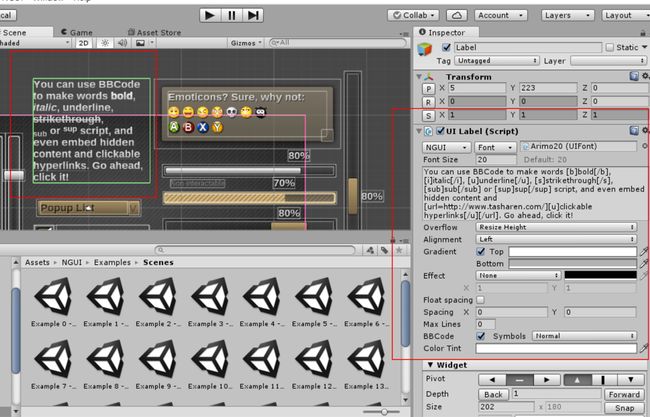Toggle the Label active checkbox
Screen dimensions: 650x417
(x=446, y=47)
